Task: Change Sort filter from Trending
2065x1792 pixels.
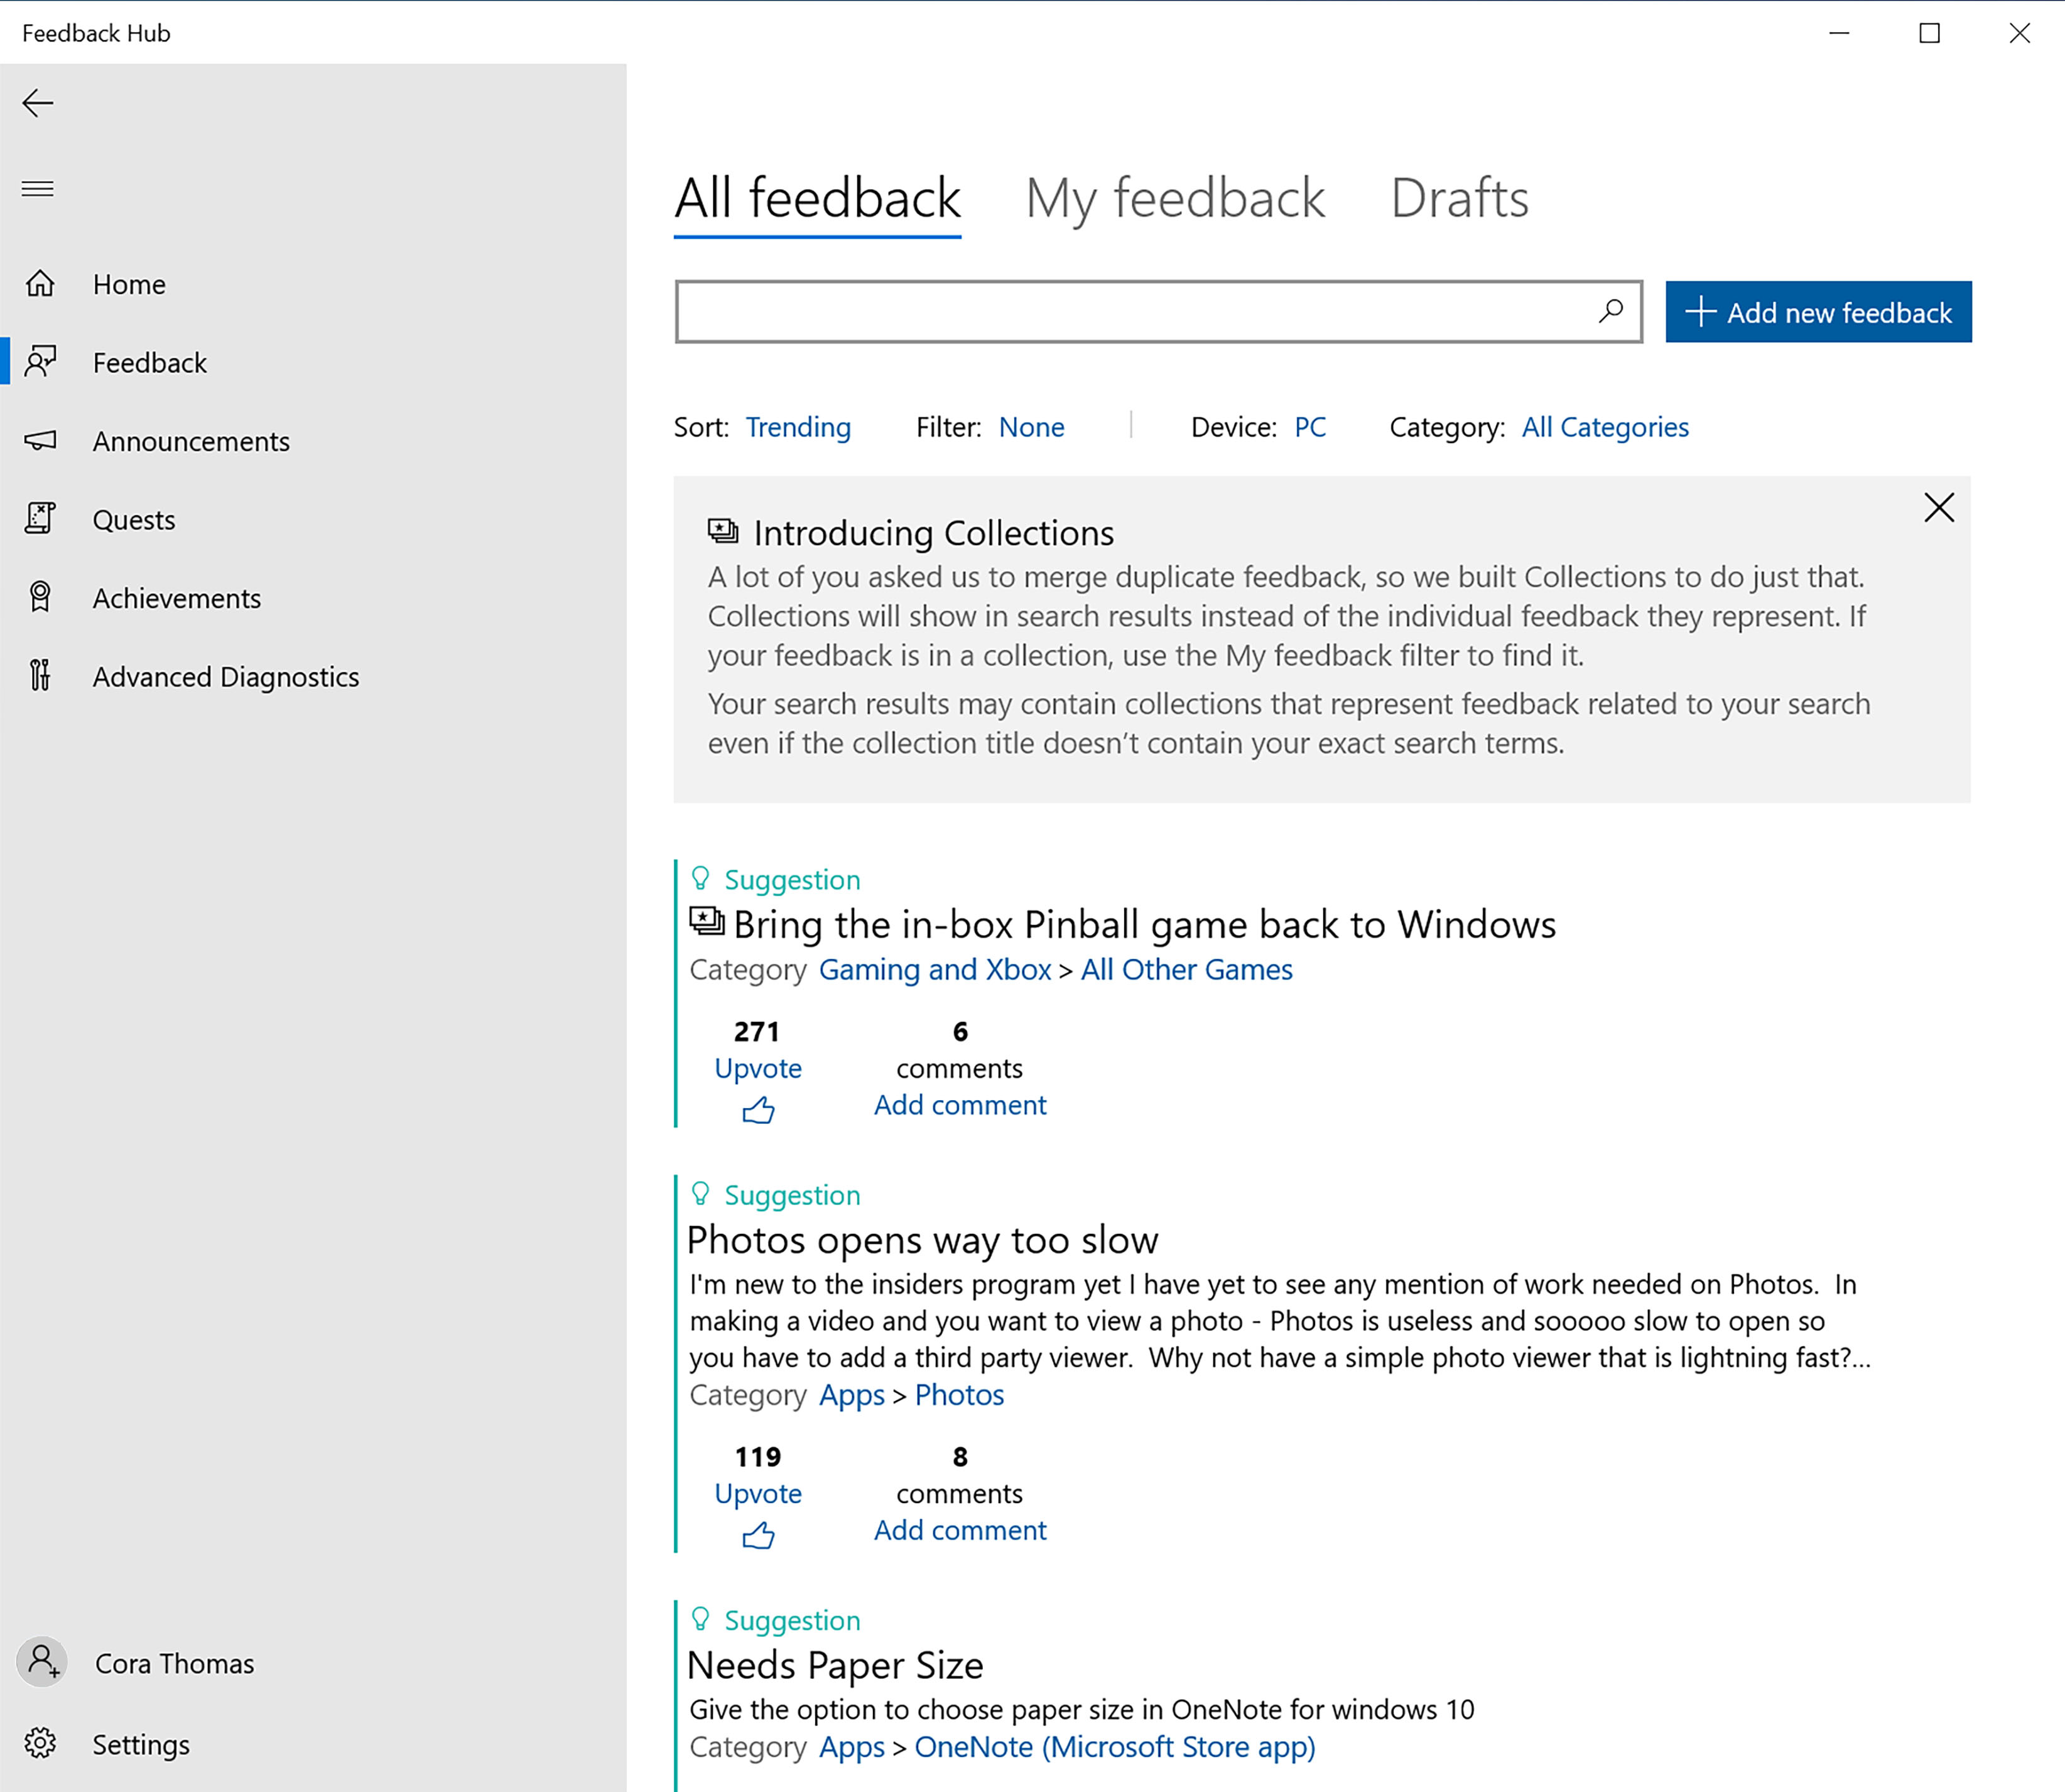Action: pos(796,426)
